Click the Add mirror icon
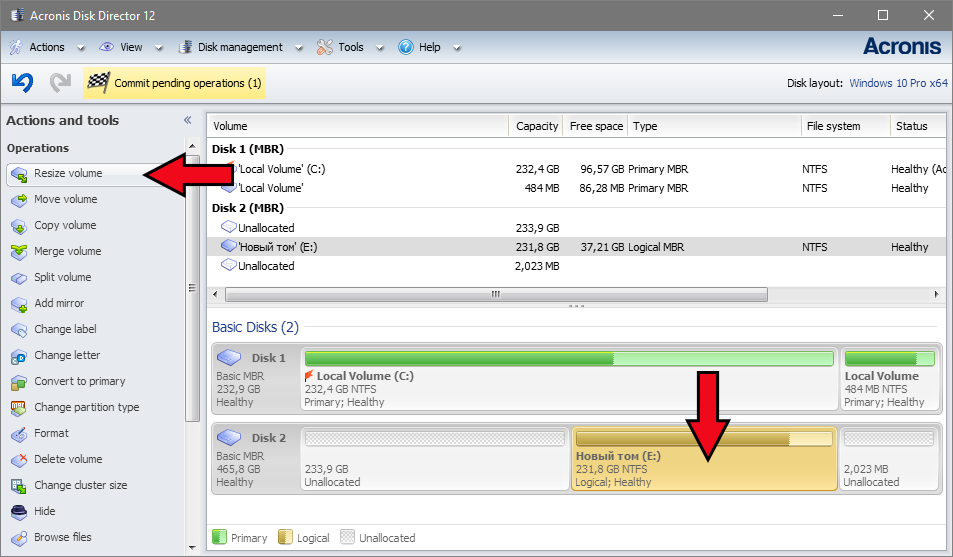The width and height of the screenshot is (953, 557). pyautogui.click(x=18, y=304)
